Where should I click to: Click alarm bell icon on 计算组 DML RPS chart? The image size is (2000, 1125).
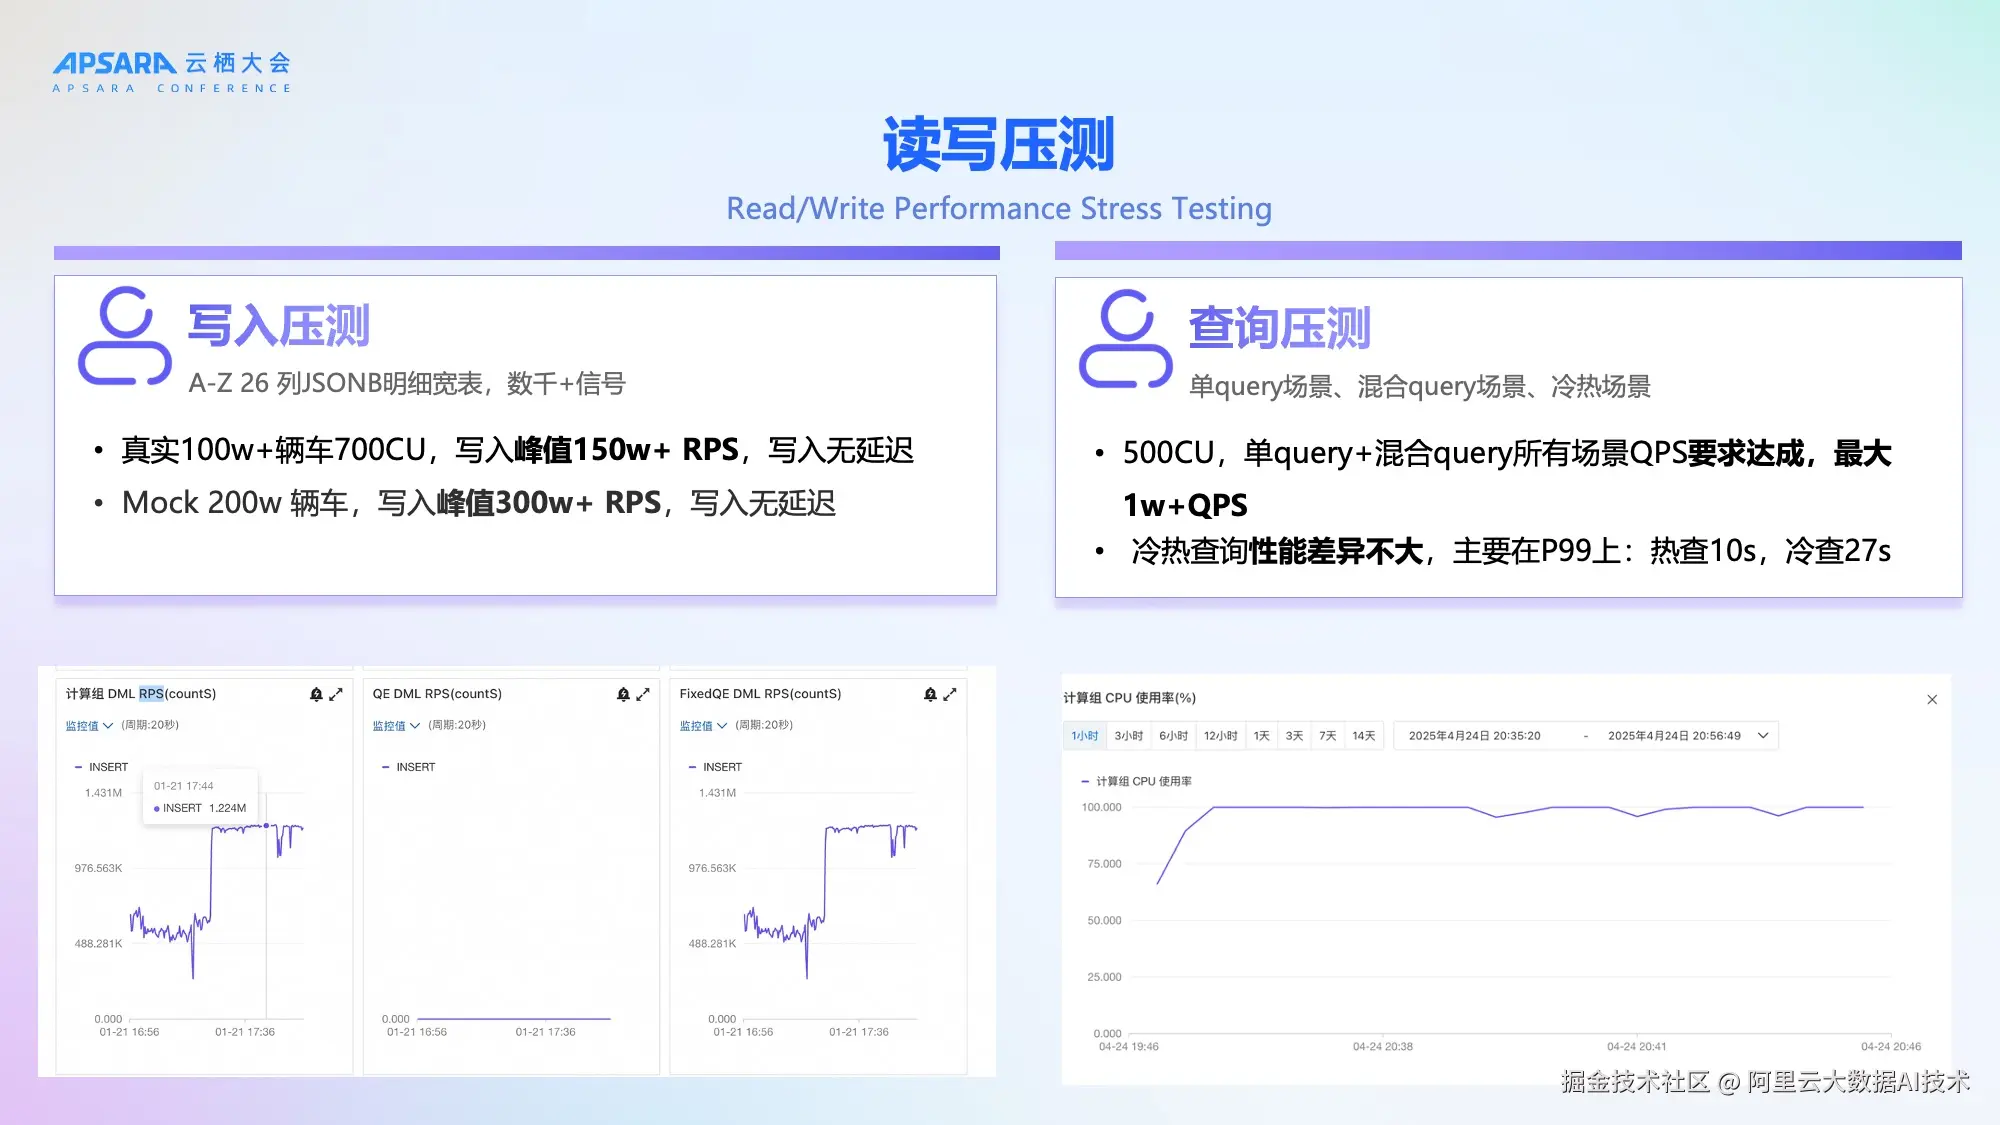pyautogui.click(x=316, y=694)
